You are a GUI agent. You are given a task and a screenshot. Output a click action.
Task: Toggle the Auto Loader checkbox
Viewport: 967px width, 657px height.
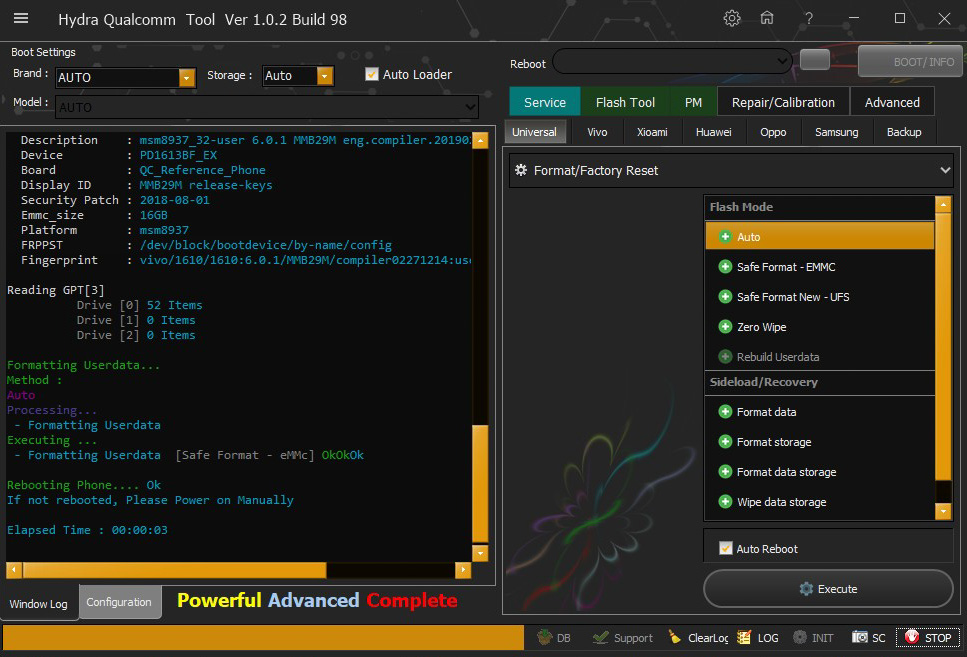[x=372, y=75]
